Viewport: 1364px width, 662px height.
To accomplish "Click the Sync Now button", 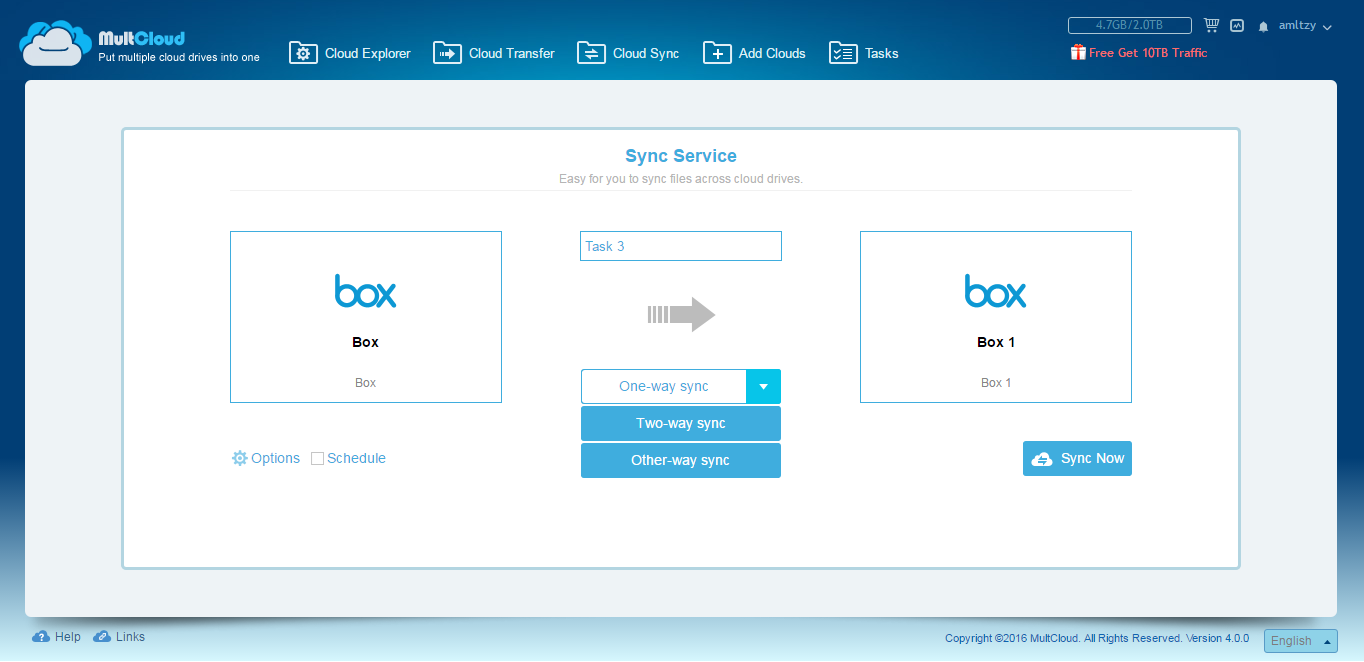I will click(1077, 458).
